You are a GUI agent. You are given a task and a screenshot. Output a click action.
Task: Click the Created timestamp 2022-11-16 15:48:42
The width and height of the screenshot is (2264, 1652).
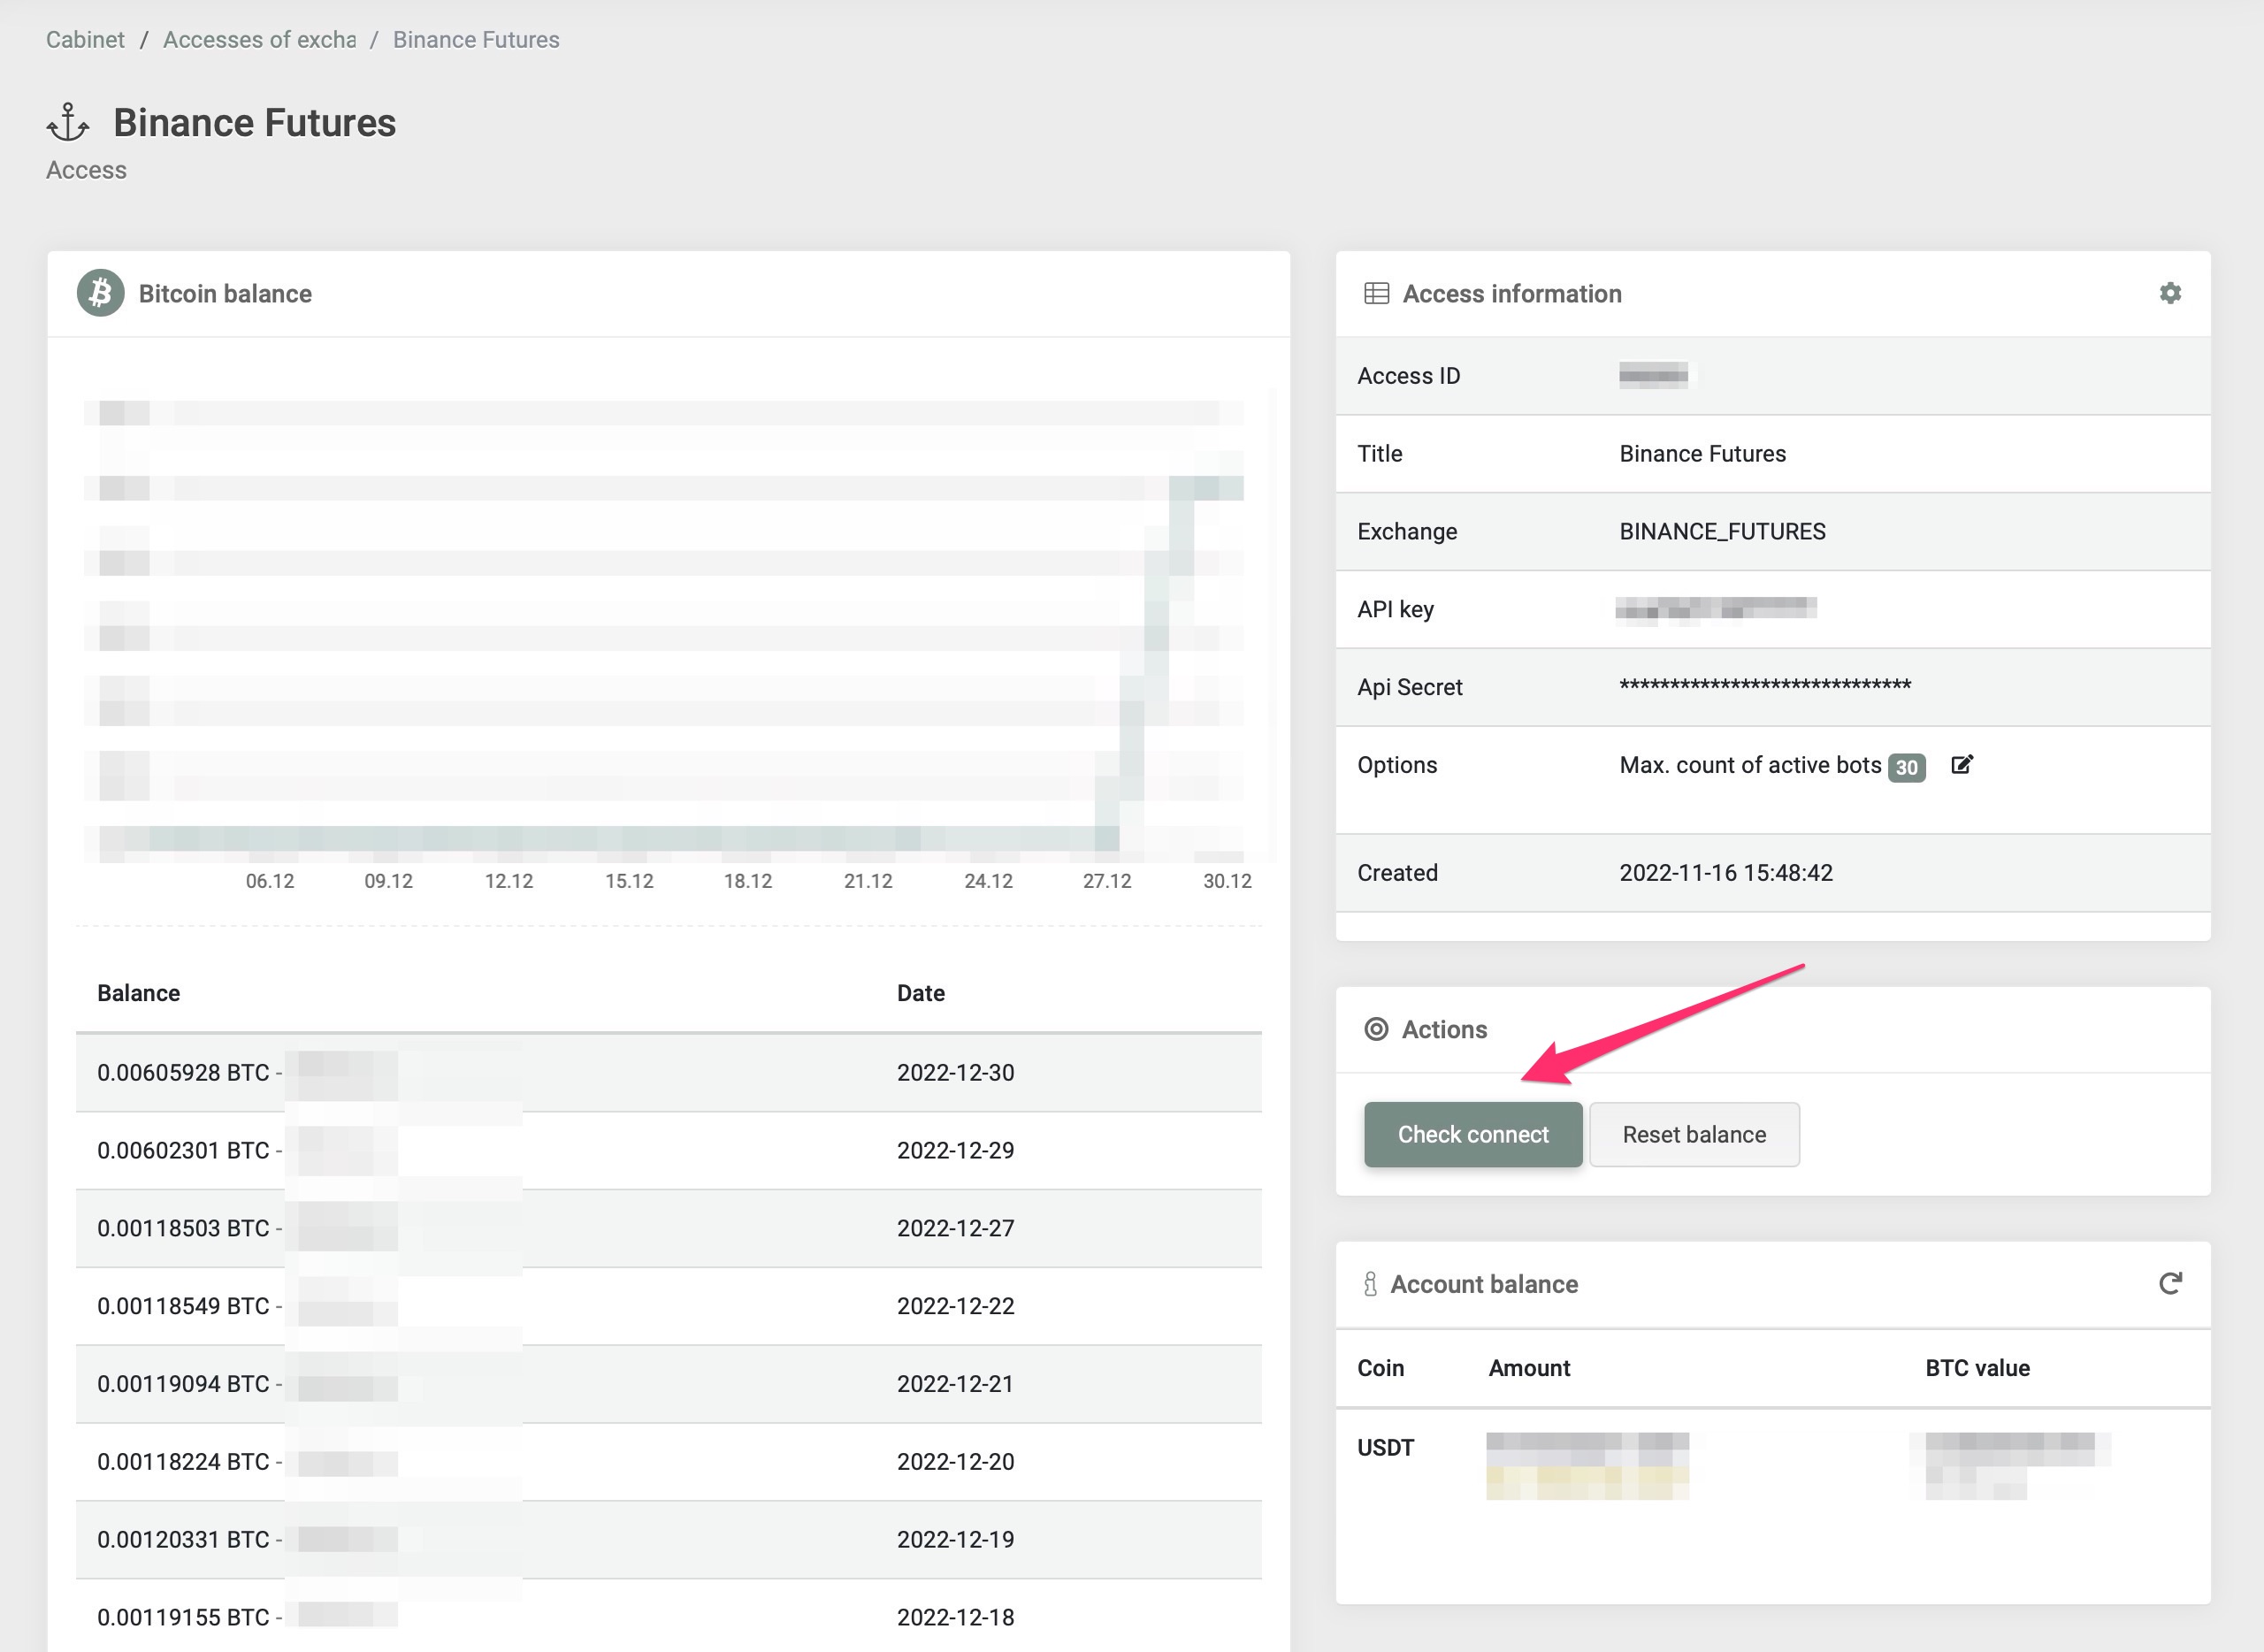(x=1726, y=873)
